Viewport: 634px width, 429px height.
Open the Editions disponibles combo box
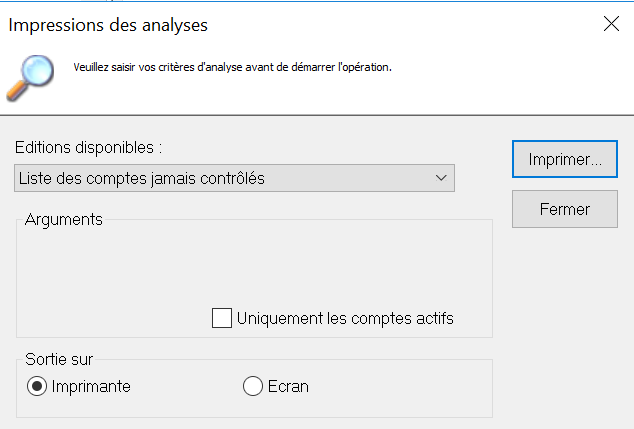tap(235, 179)
